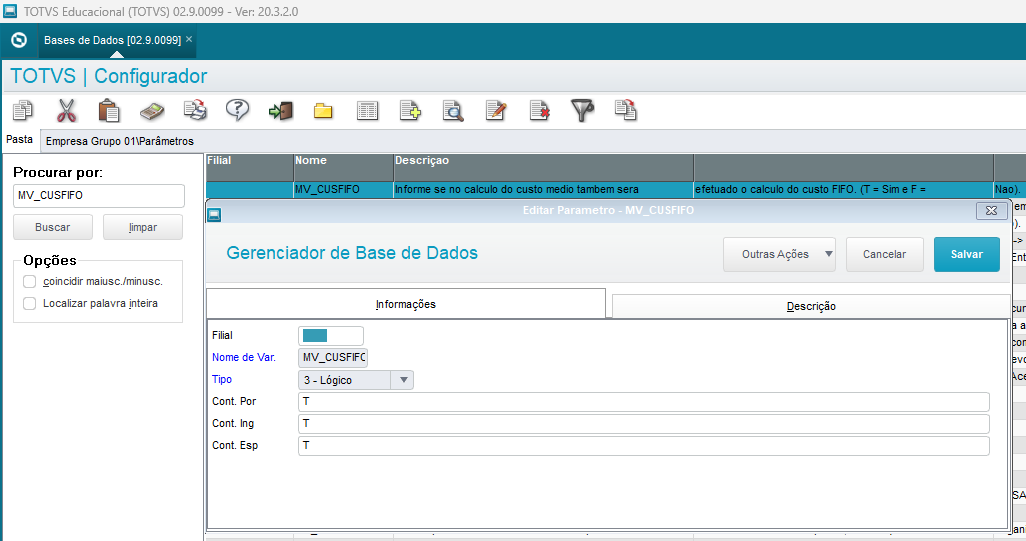Image resolution: width=1026 pixels, height=541 pixels.
Task: Click the Filial column header
Action: (249, 167)
